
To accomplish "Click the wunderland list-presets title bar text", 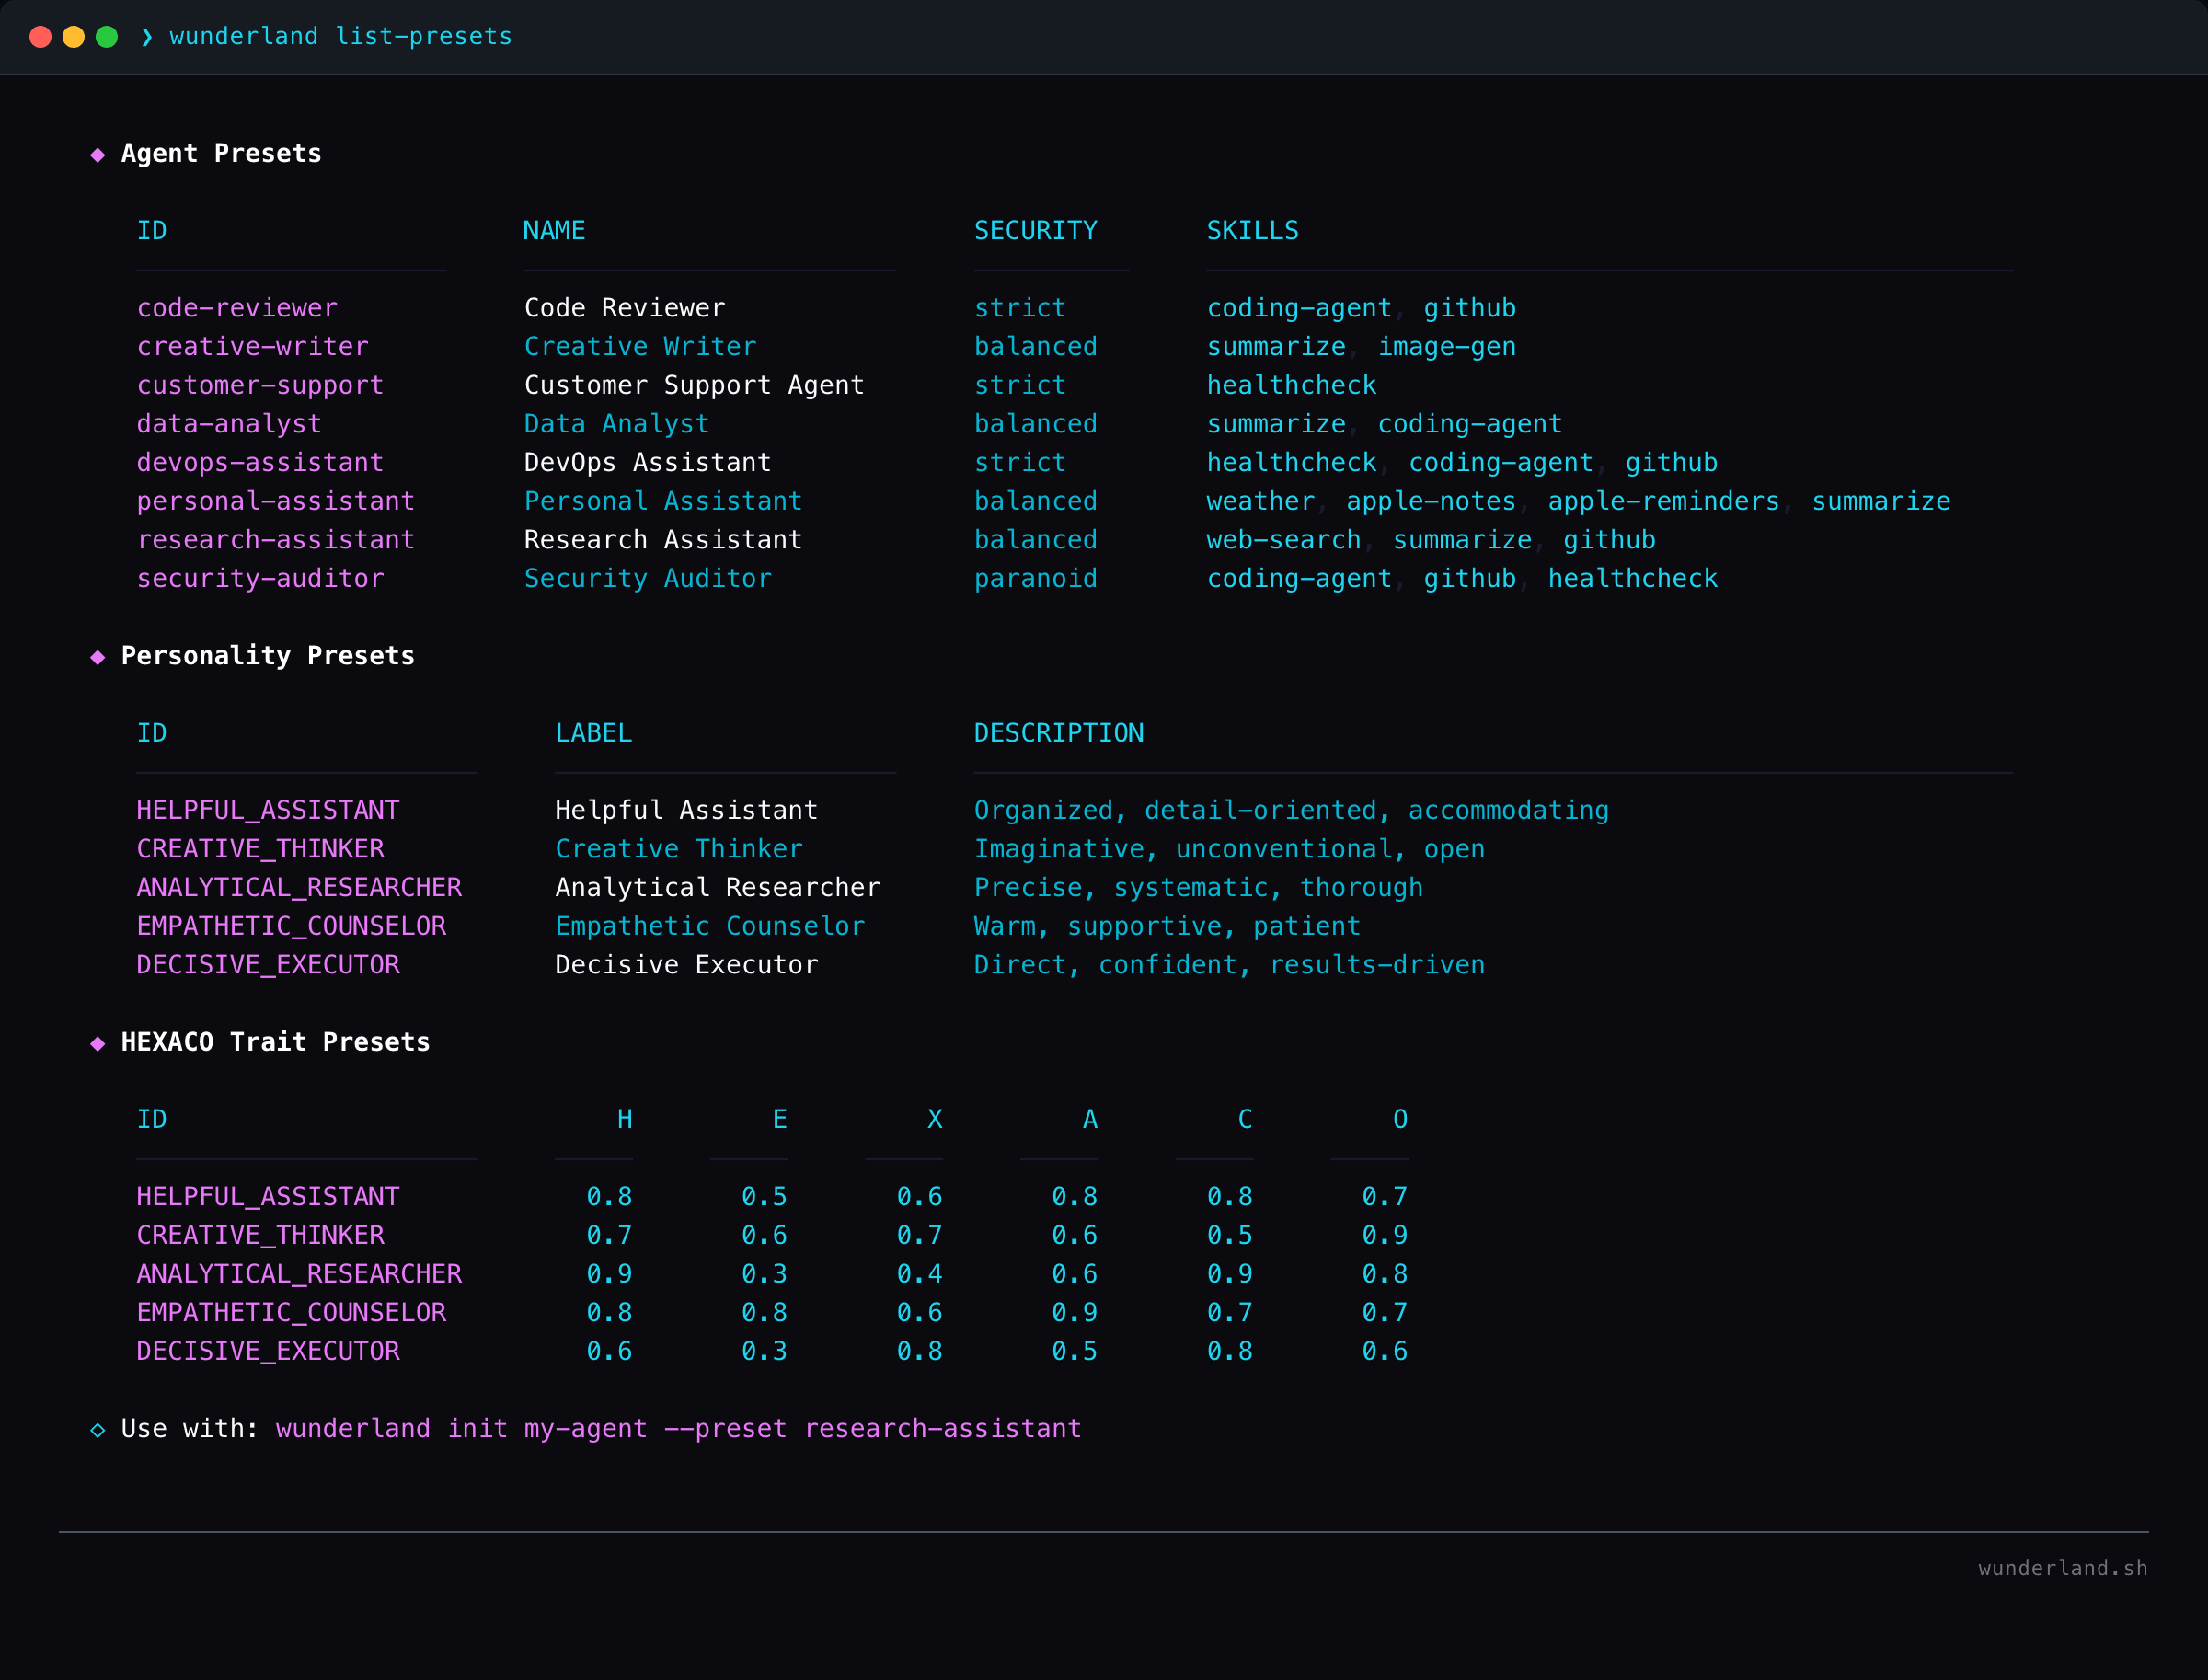I will (x=341, y=36).
